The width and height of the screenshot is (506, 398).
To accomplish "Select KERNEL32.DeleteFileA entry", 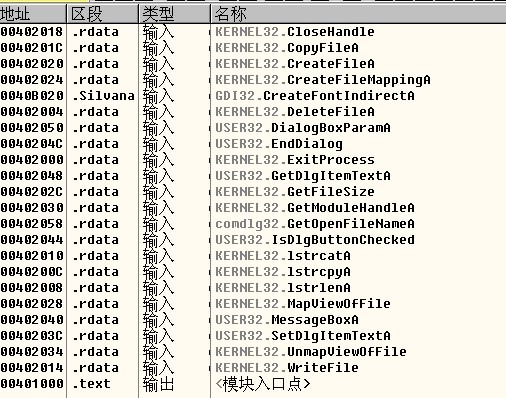I will coord(295,112).
